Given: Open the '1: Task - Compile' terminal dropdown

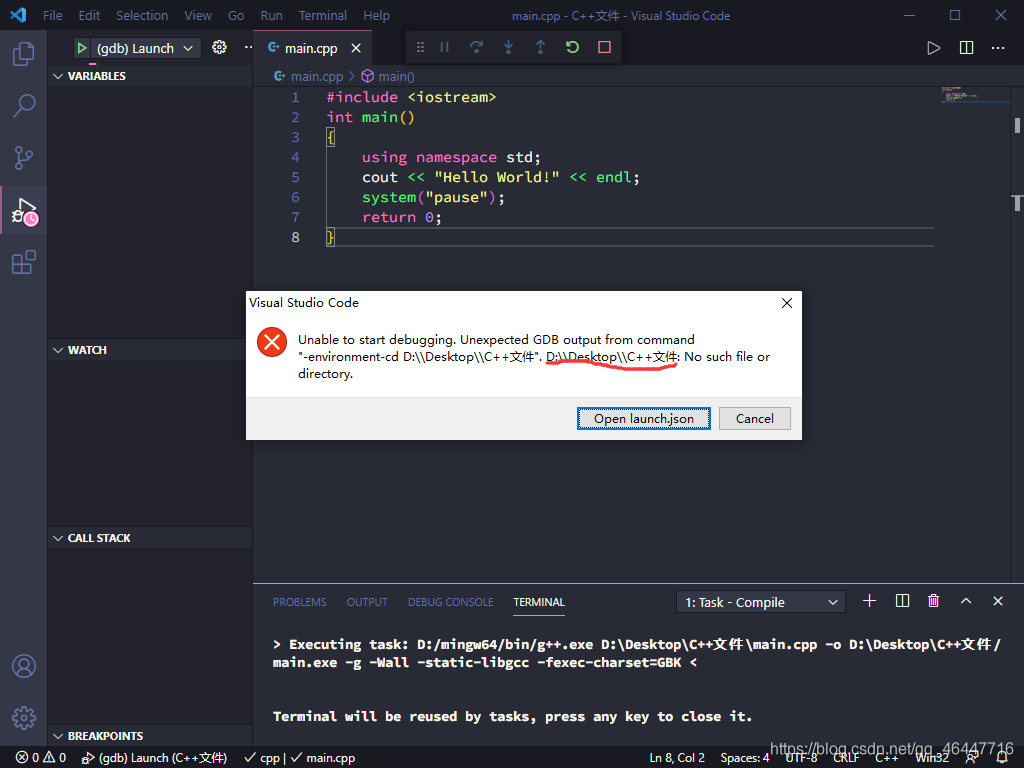Looking at the screenshot, I should point(759,601).
